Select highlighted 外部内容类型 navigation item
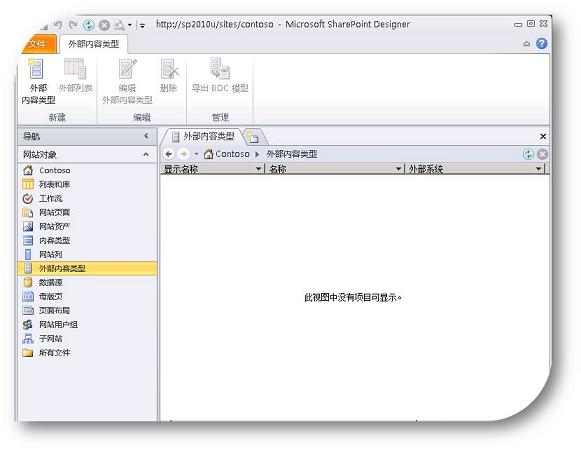 point(88,268)
